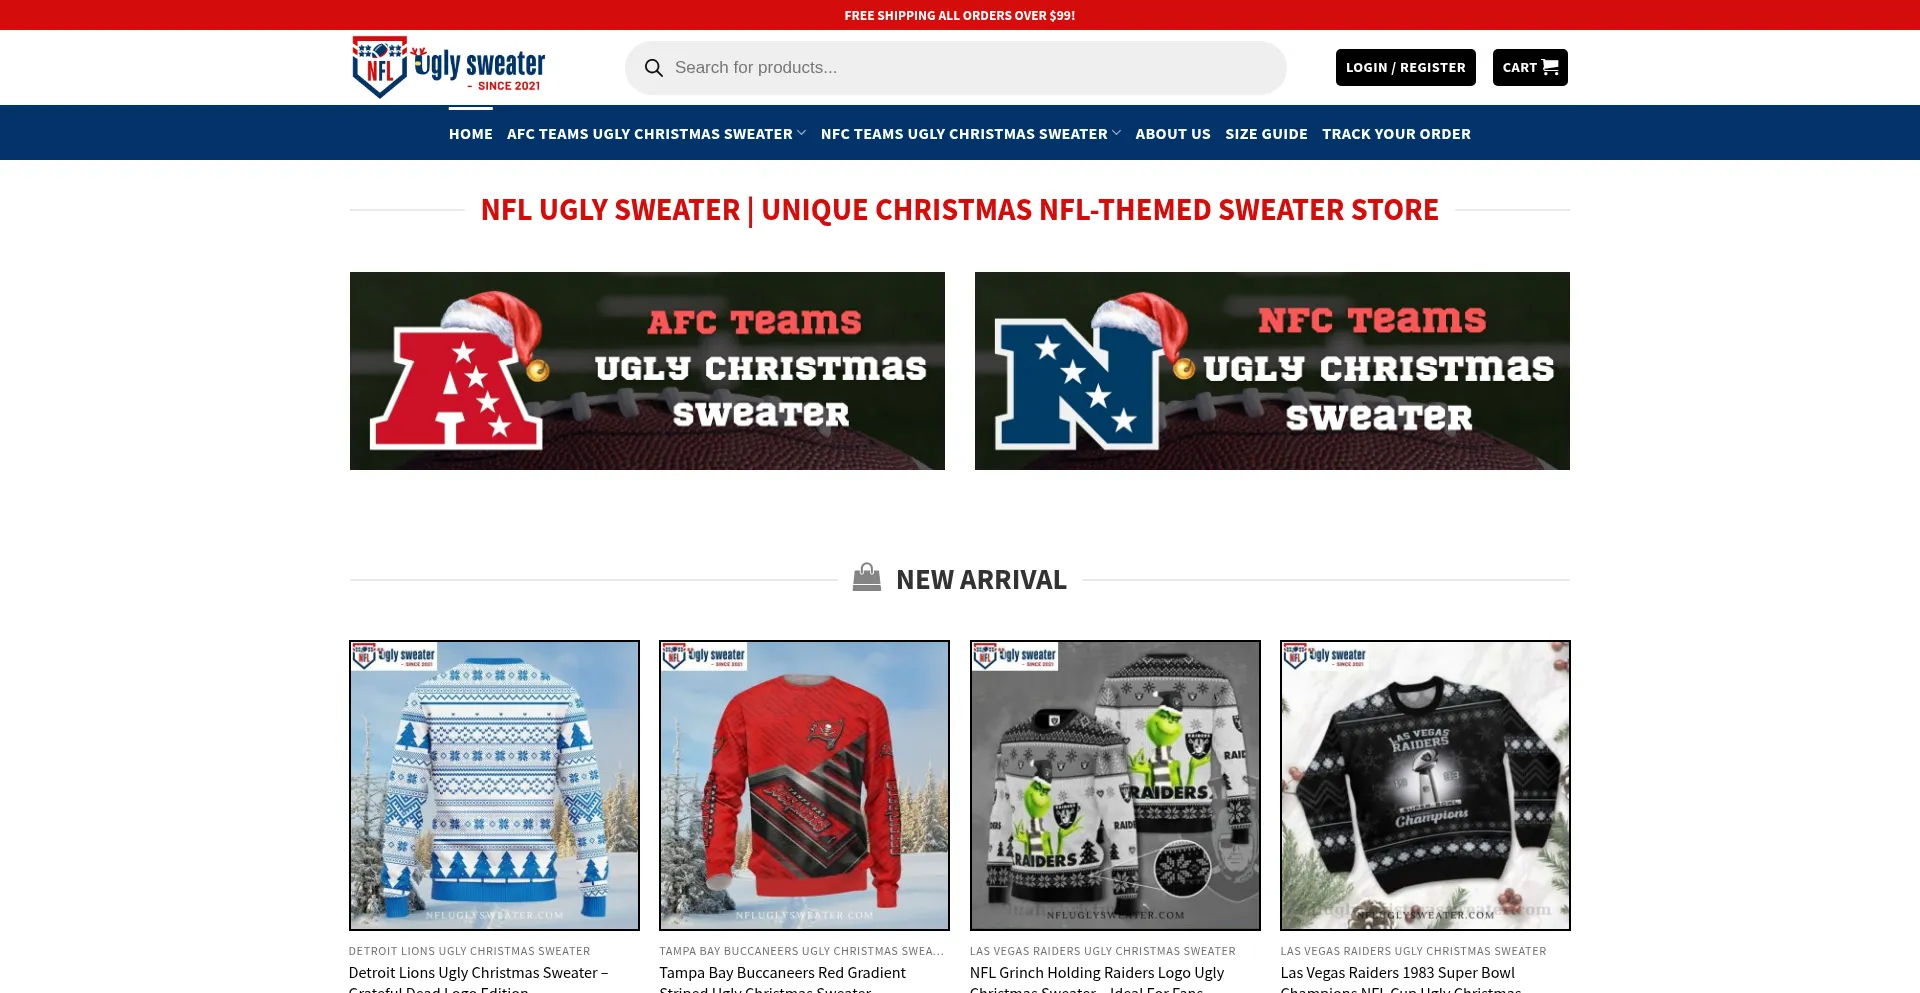Viewport: 1920px width, 993px height.
Task: View the blue Detroit Lions sweater image
Action: [494, 785]
